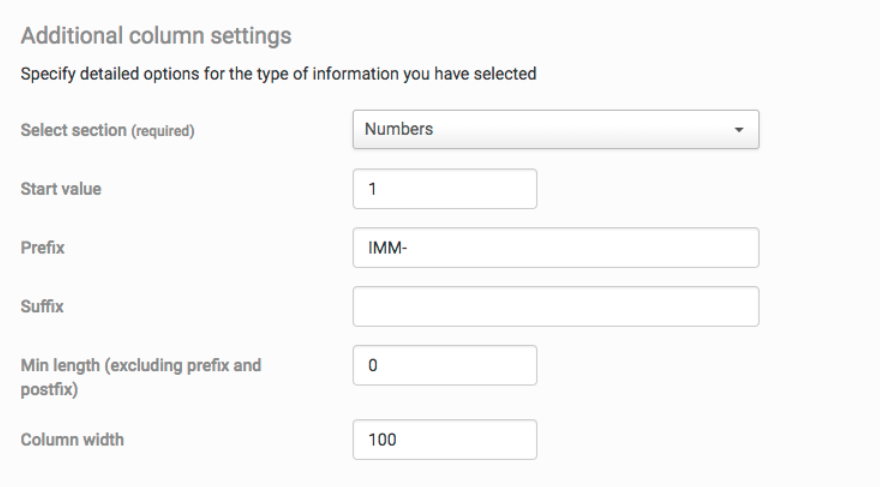Open the Select section dropdown

pyautogui.click(x=555, y=130)
